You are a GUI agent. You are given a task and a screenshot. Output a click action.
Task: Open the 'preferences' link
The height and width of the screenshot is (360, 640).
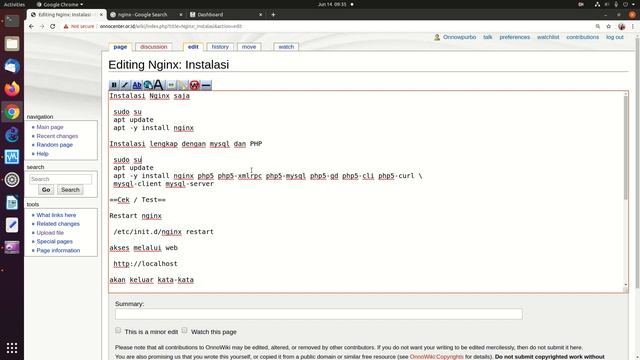click(514, 37)
